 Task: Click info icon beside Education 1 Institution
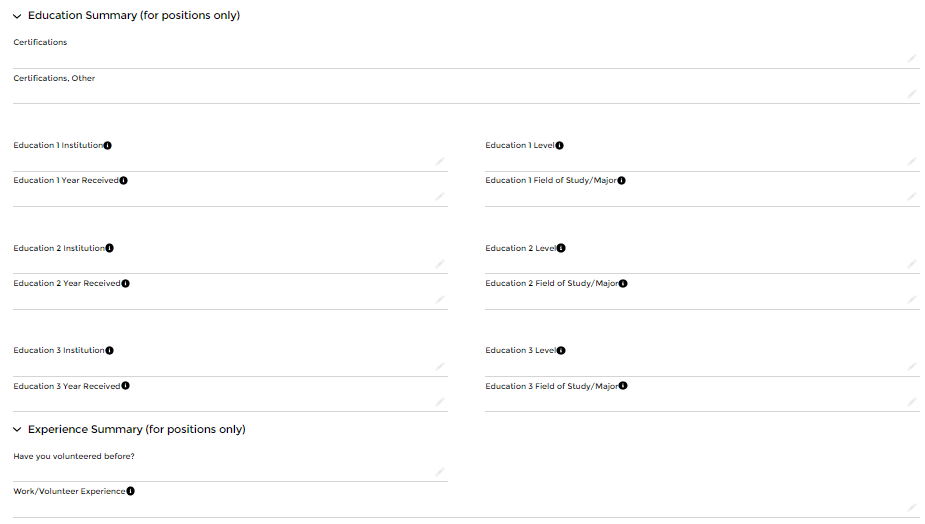pos(108,145)
